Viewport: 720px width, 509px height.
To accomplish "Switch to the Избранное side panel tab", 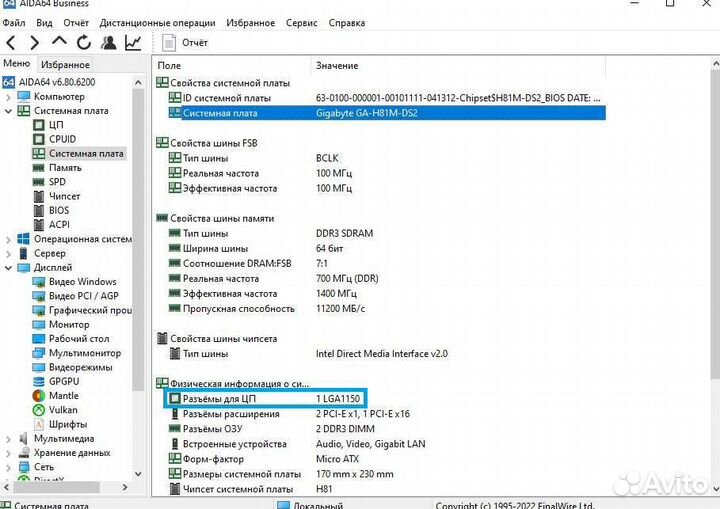I will [65, 64].
